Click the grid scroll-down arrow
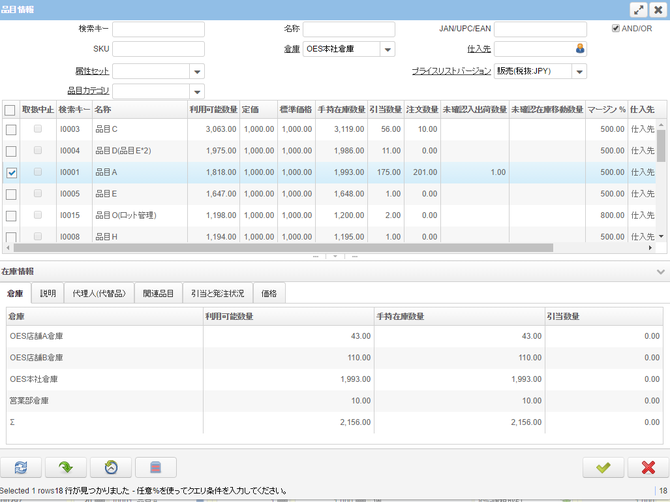The image size is (670, 502). pyautogui.click(x=661, y=236)
